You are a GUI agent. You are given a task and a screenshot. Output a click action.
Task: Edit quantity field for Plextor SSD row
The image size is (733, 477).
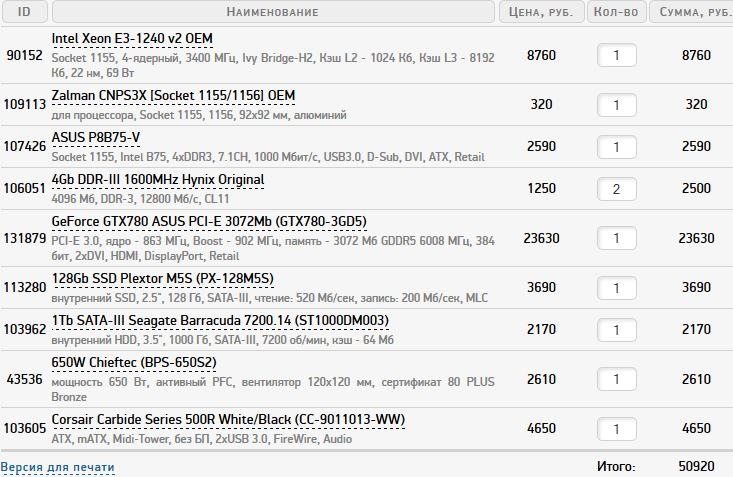pyautogui.click(x=616, y=288)
